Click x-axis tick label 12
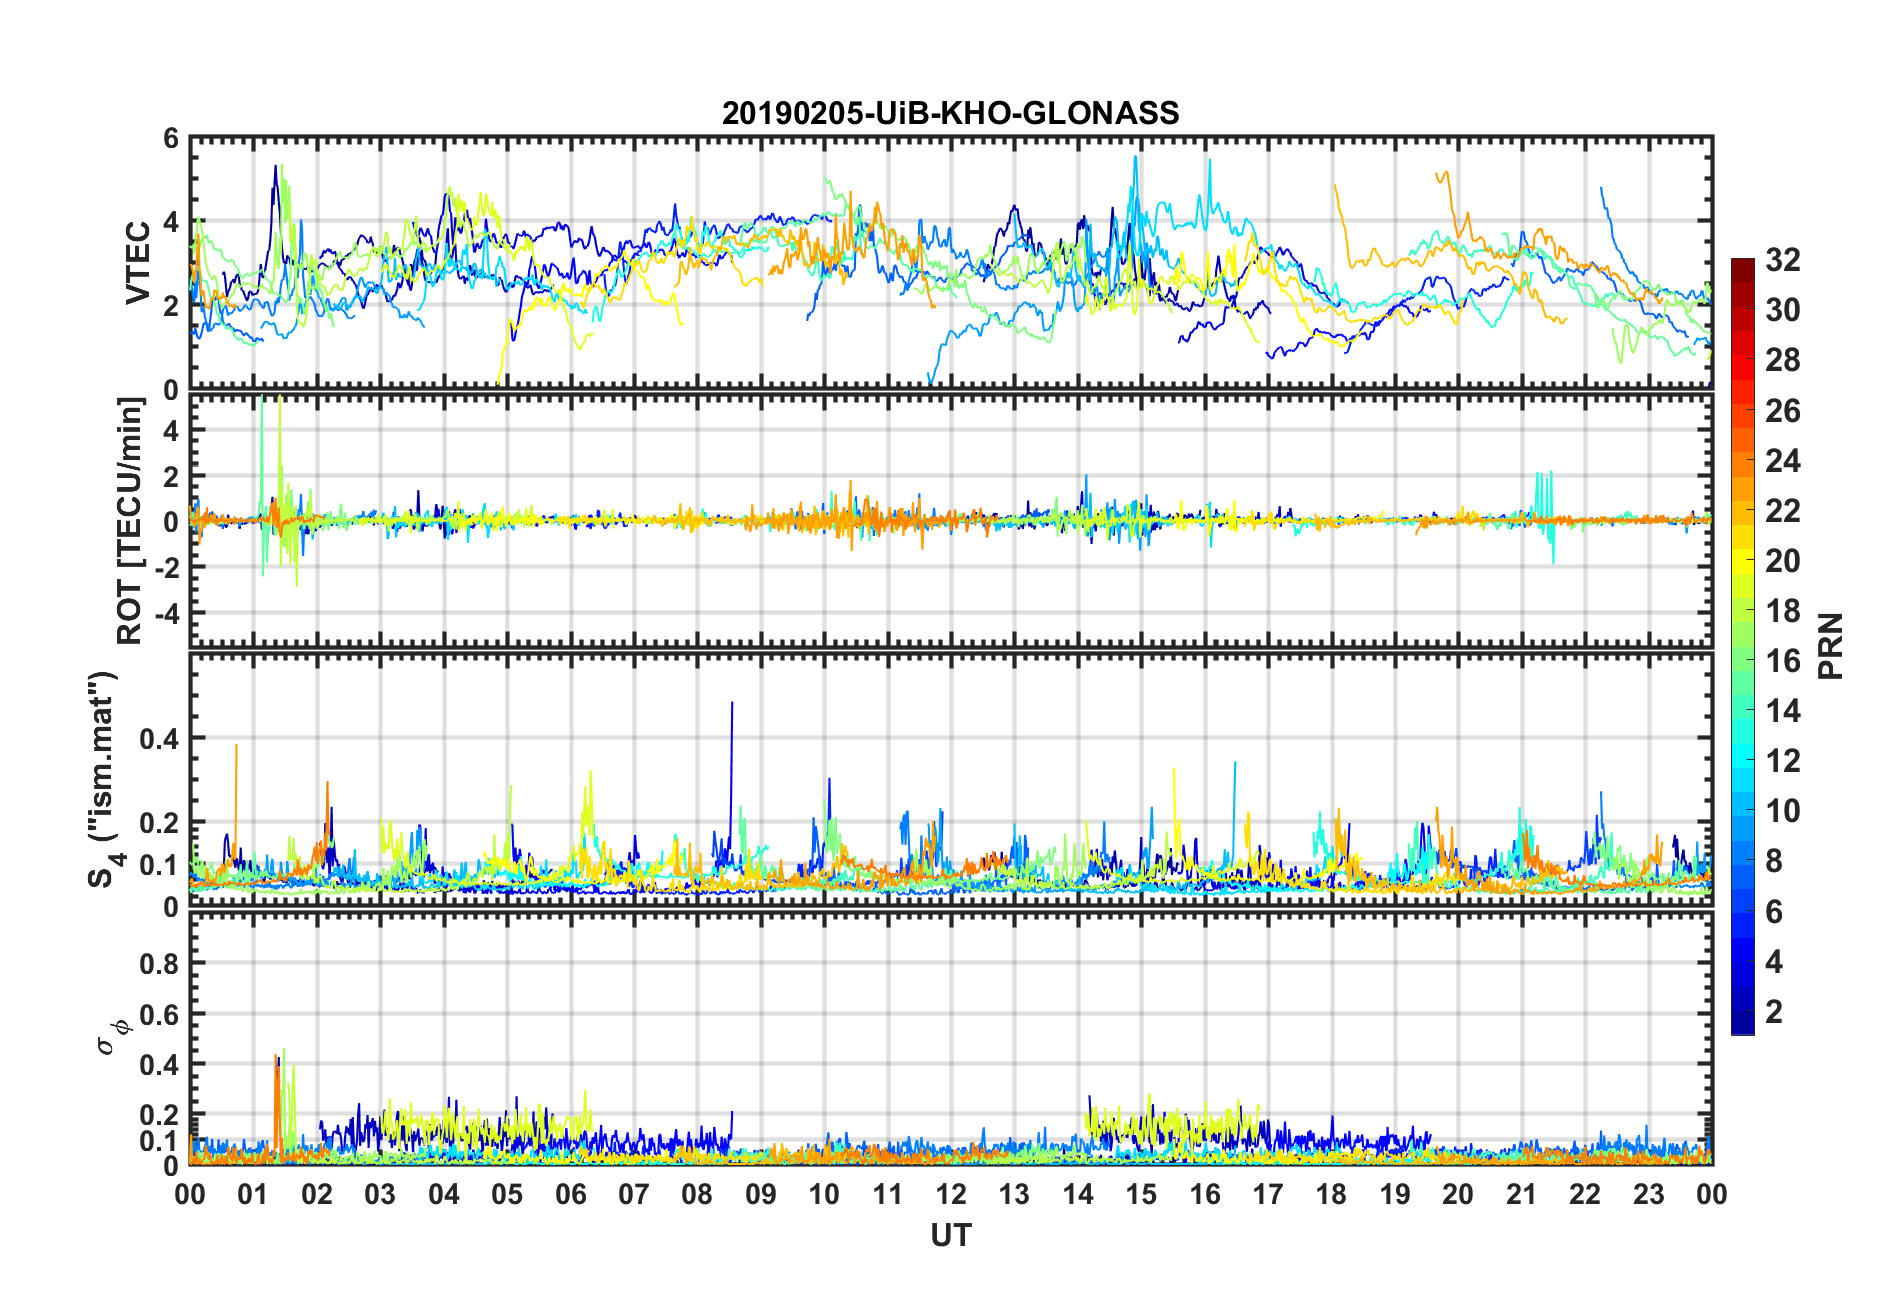The width and height of the screenshot is (1902, 1292). [x=951, y=1195]
